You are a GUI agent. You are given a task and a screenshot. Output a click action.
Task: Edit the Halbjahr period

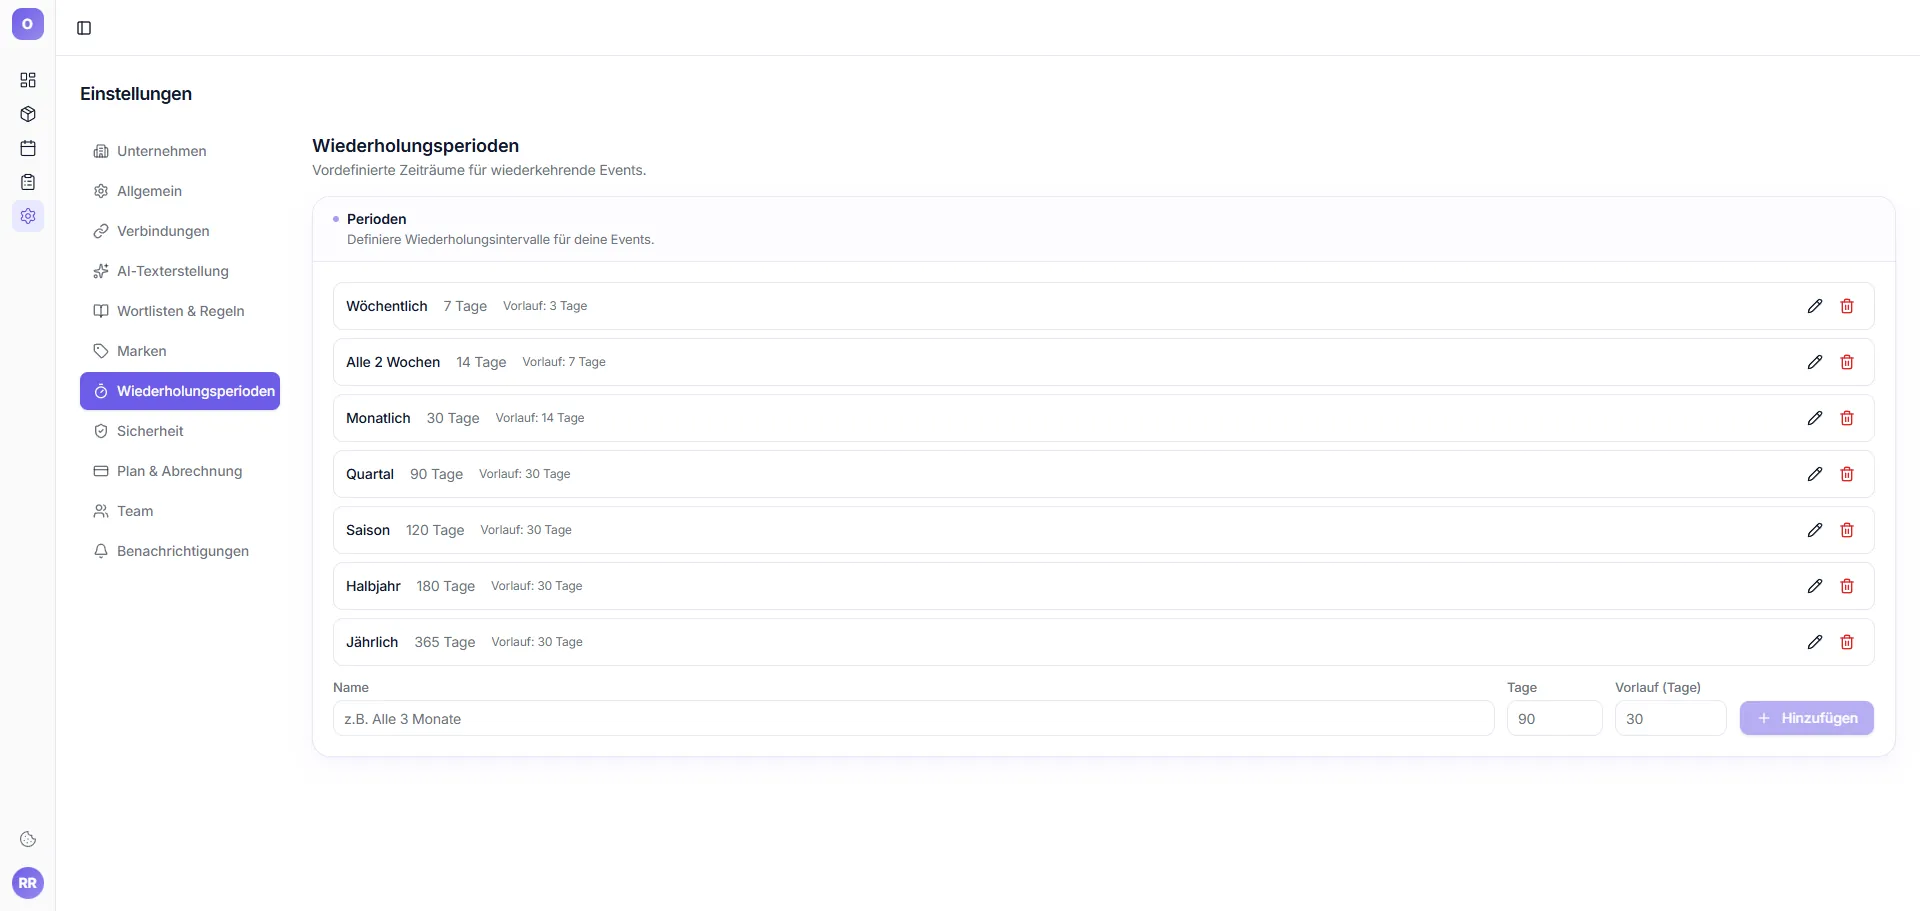[1815, 586]
